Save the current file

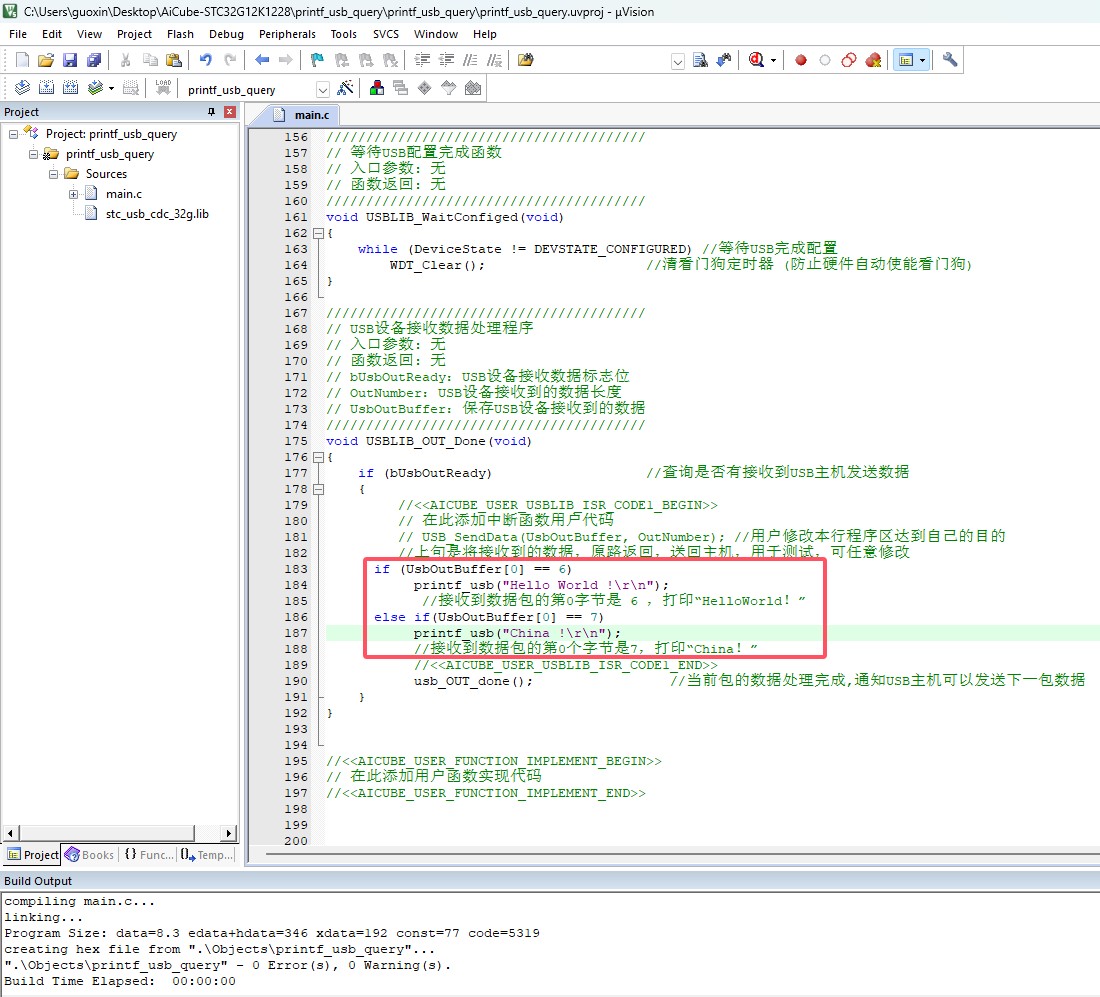point(69,60)
